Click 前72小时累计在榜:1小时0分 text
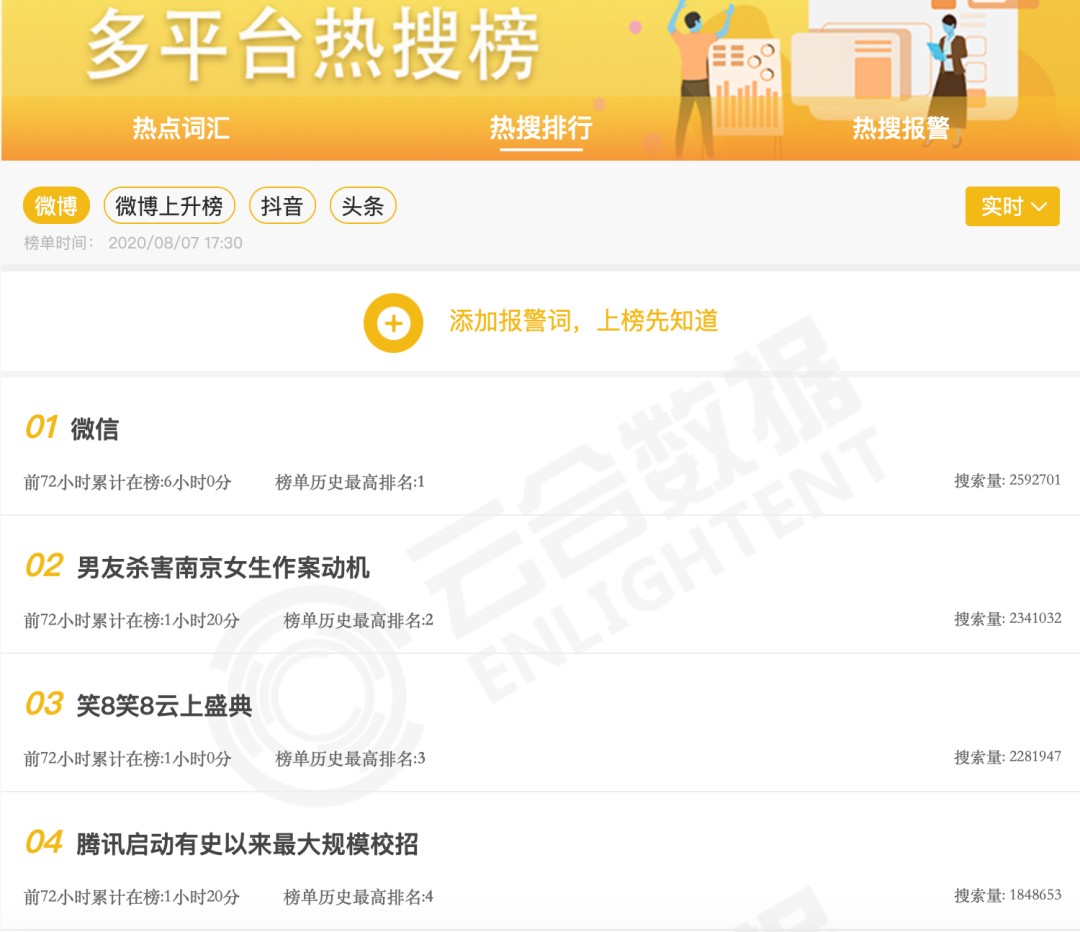The height and width of the screenshot is (932, 1080). click(x=127, y=759)
